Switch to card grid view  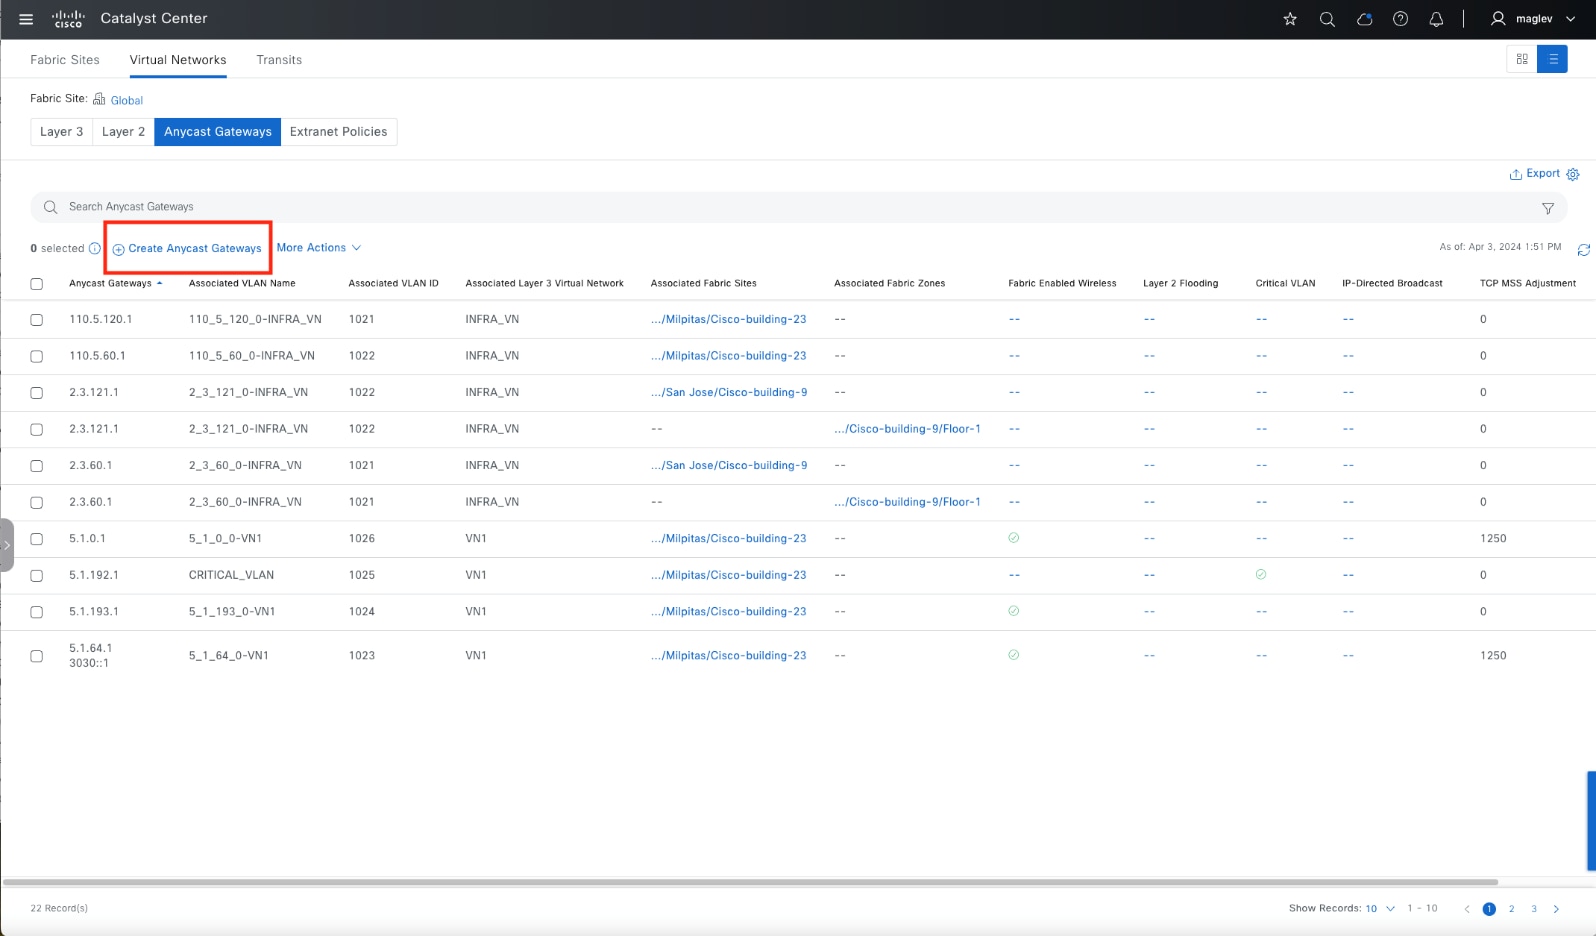(1521, 60)
